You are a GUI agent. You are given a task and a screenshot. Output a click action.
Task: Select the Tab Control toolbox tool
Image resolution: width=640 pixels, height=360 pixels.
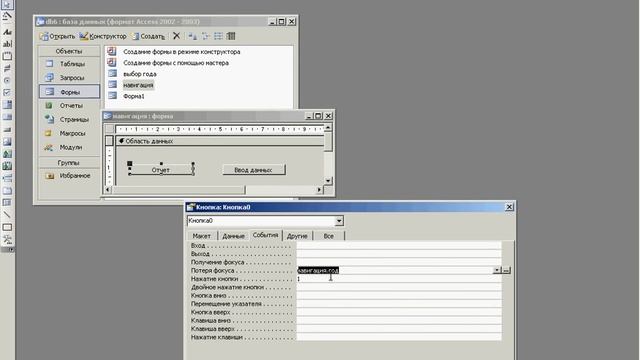pos(7,191)
